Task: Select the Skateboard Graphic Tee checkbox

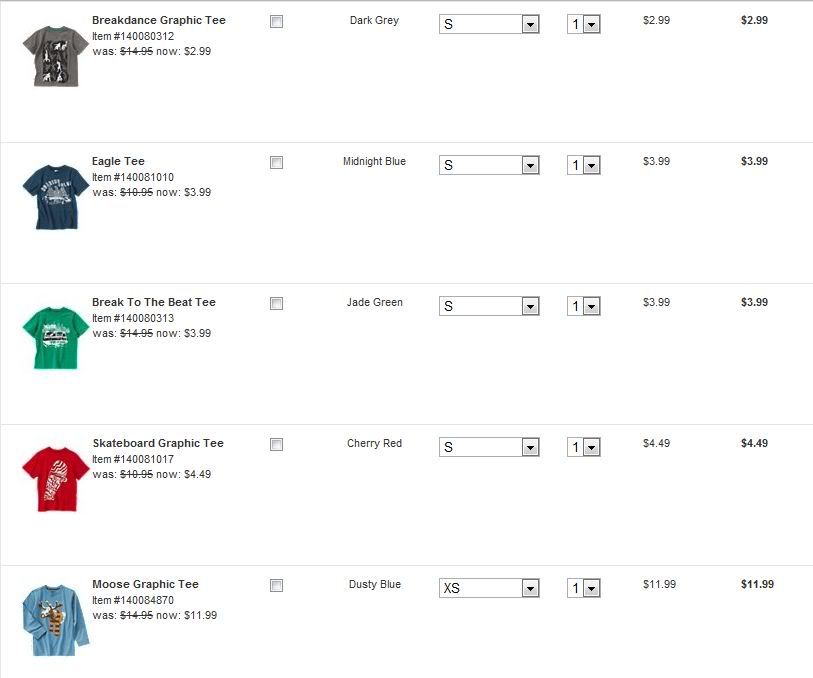Action: [277, 444]
